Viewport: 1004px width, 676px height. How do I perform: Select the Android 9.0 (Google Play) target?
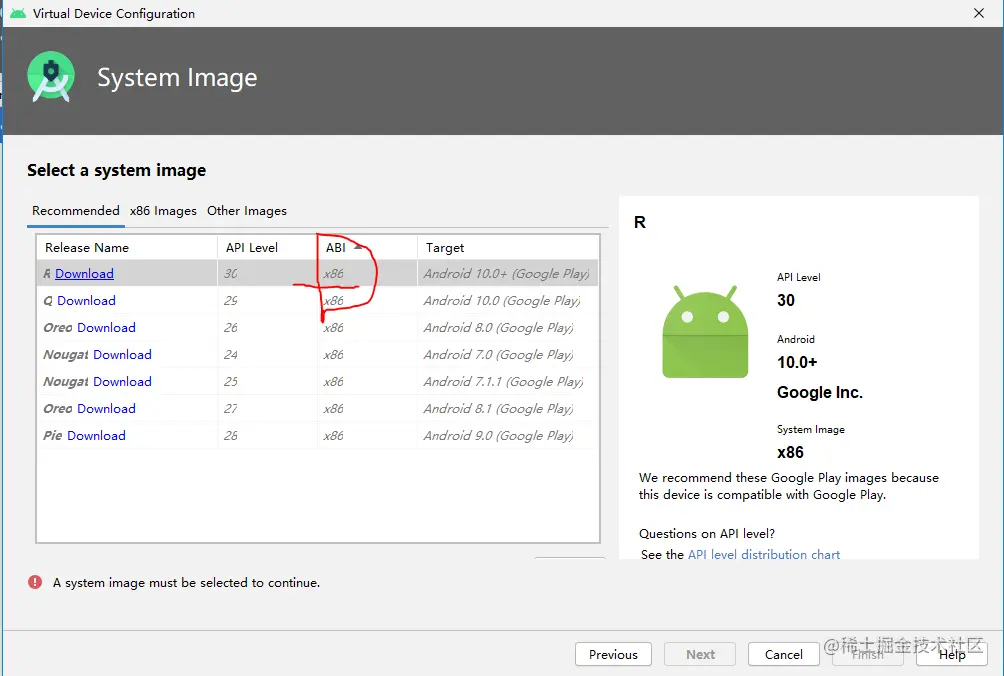(x=498, y=435)
